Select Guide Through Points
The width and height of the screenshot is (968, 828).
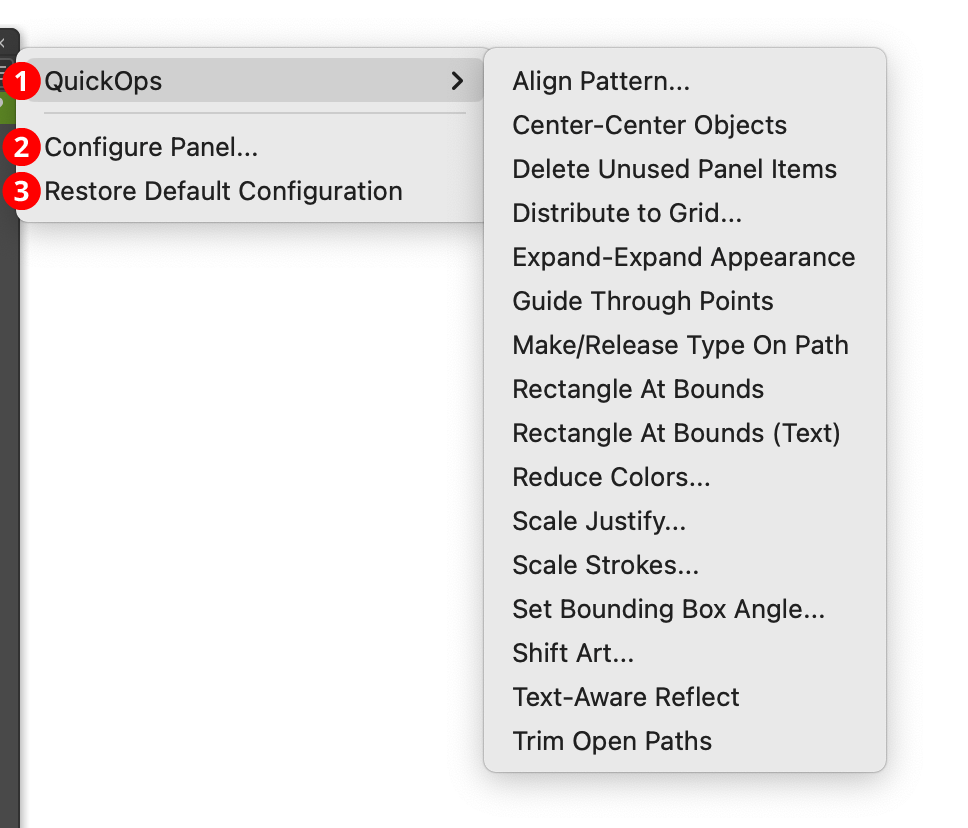coord(642,301)
